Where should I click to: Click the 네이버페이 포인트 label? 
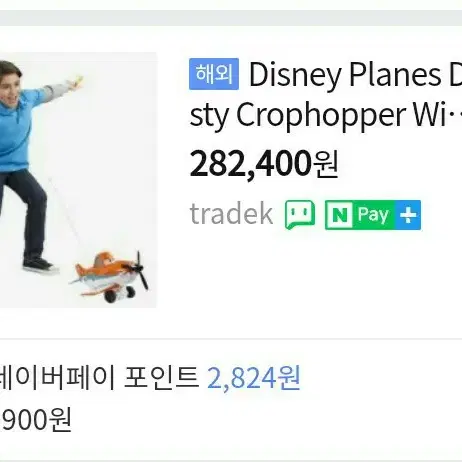click(99, 378)
